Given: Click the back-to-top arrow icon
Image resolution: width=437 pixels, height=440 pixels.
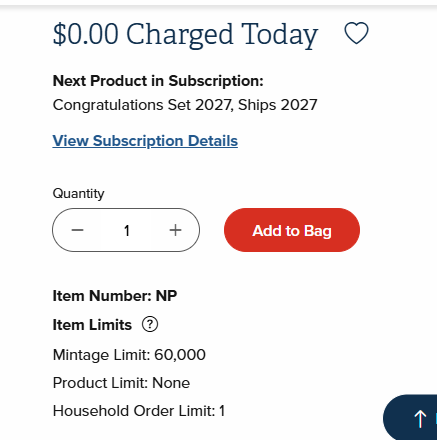Looking at the screenshot, I should 420,418.
